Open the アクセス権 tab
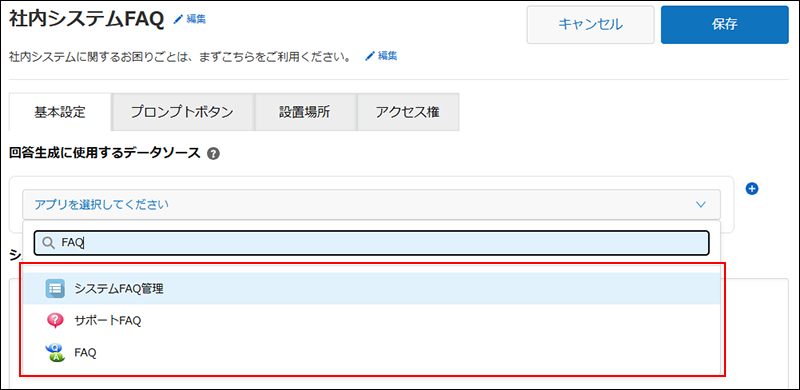This screenshot has height=390, width=800. pos(408,112)
